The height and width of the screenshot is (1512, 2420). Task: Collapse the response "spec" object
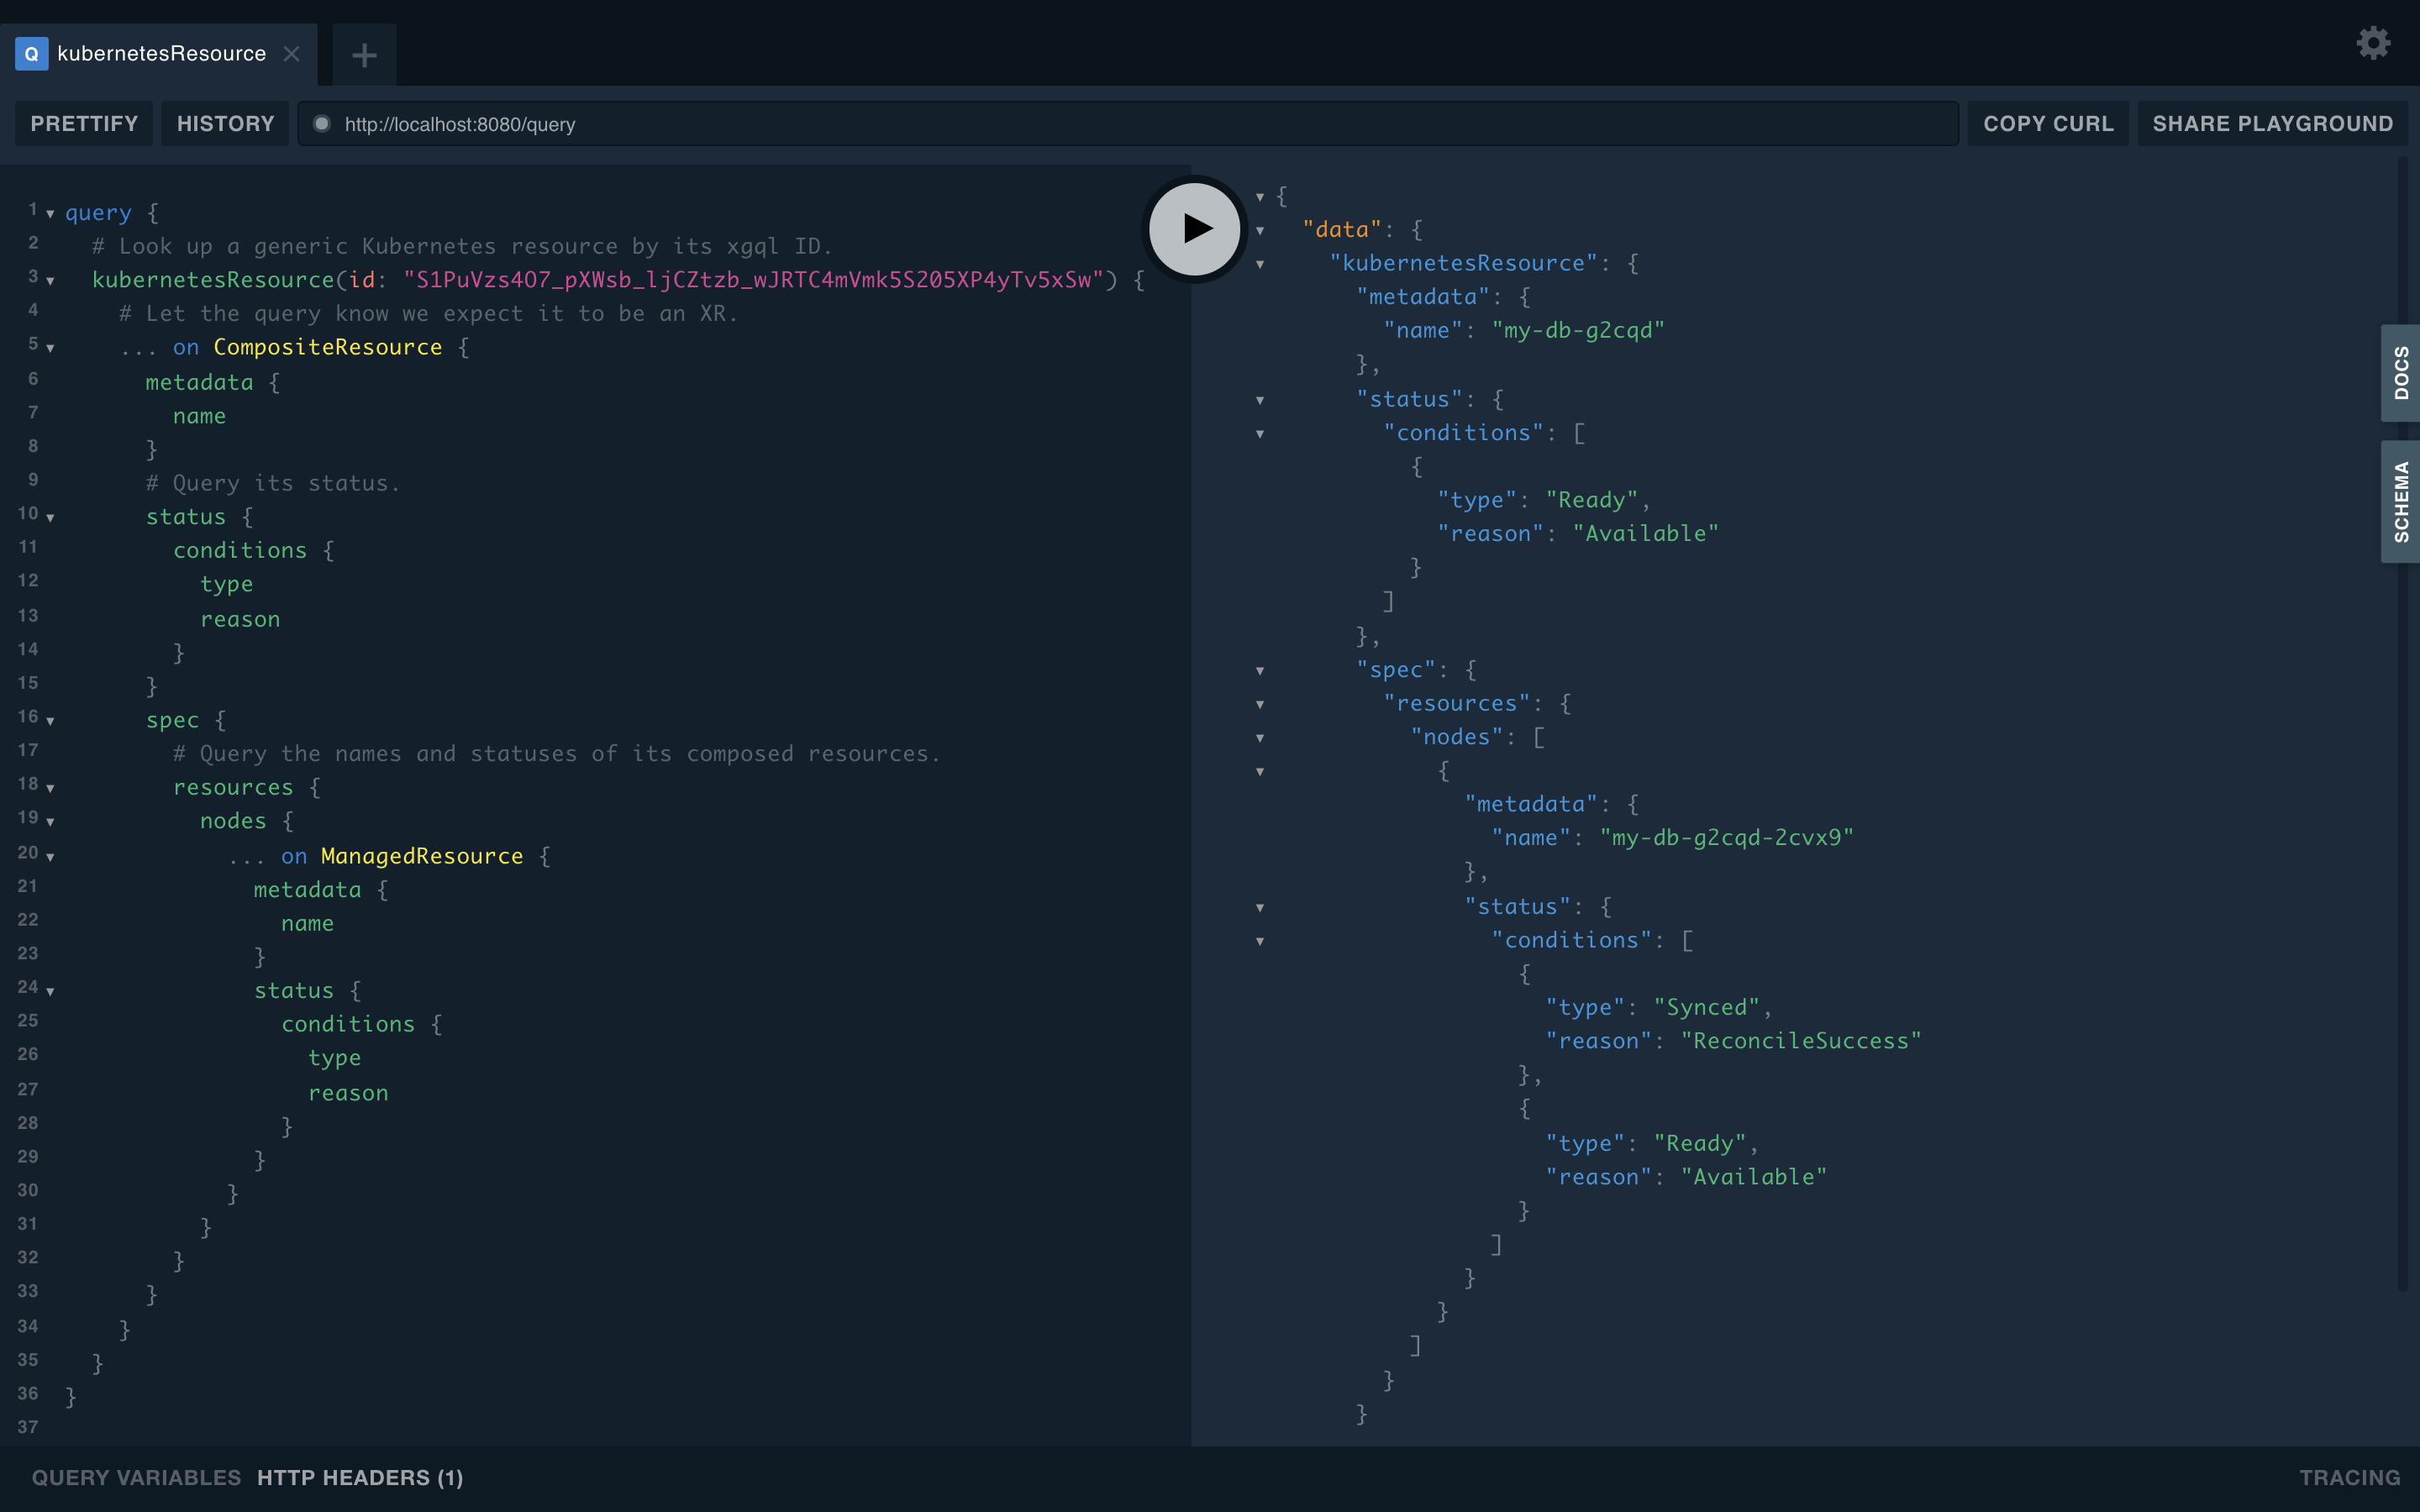click(1260, 671)
